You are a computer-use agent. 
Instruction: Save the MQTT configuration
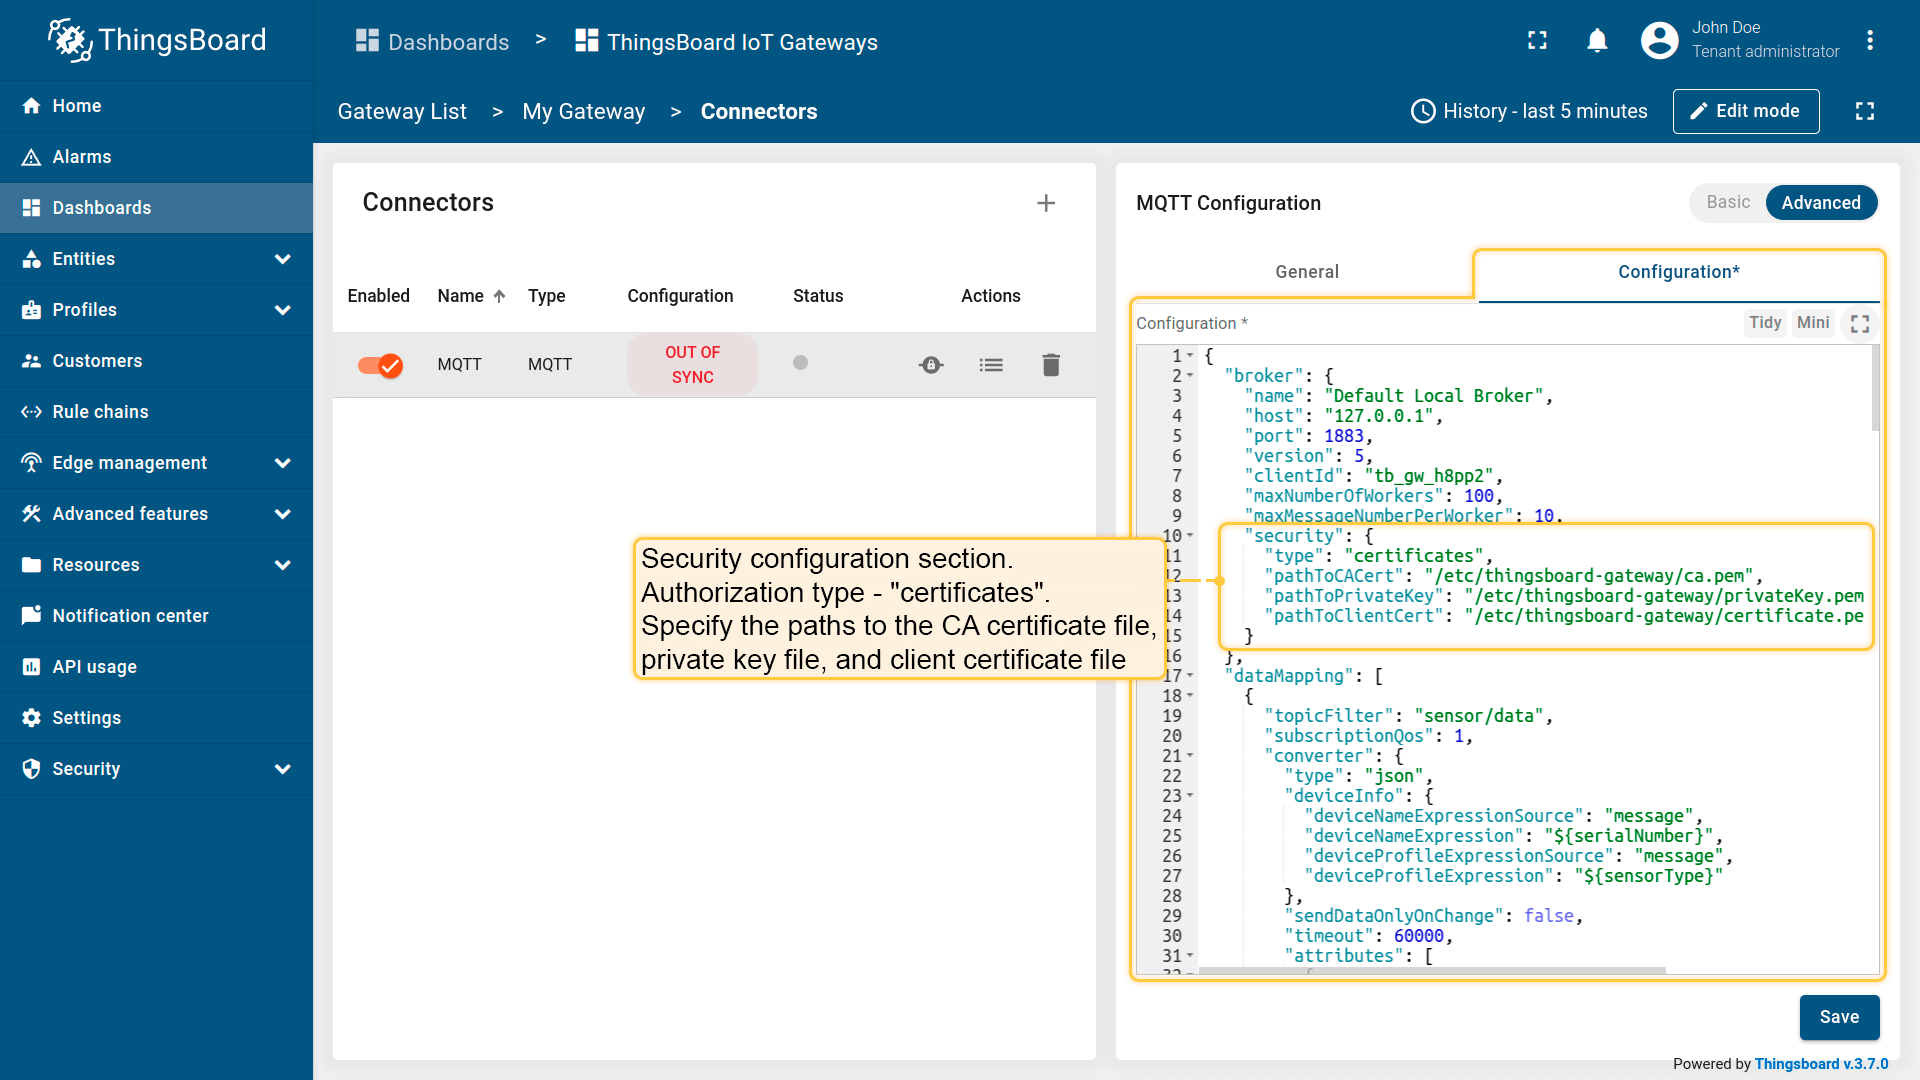click(x=1839, y=1017)
